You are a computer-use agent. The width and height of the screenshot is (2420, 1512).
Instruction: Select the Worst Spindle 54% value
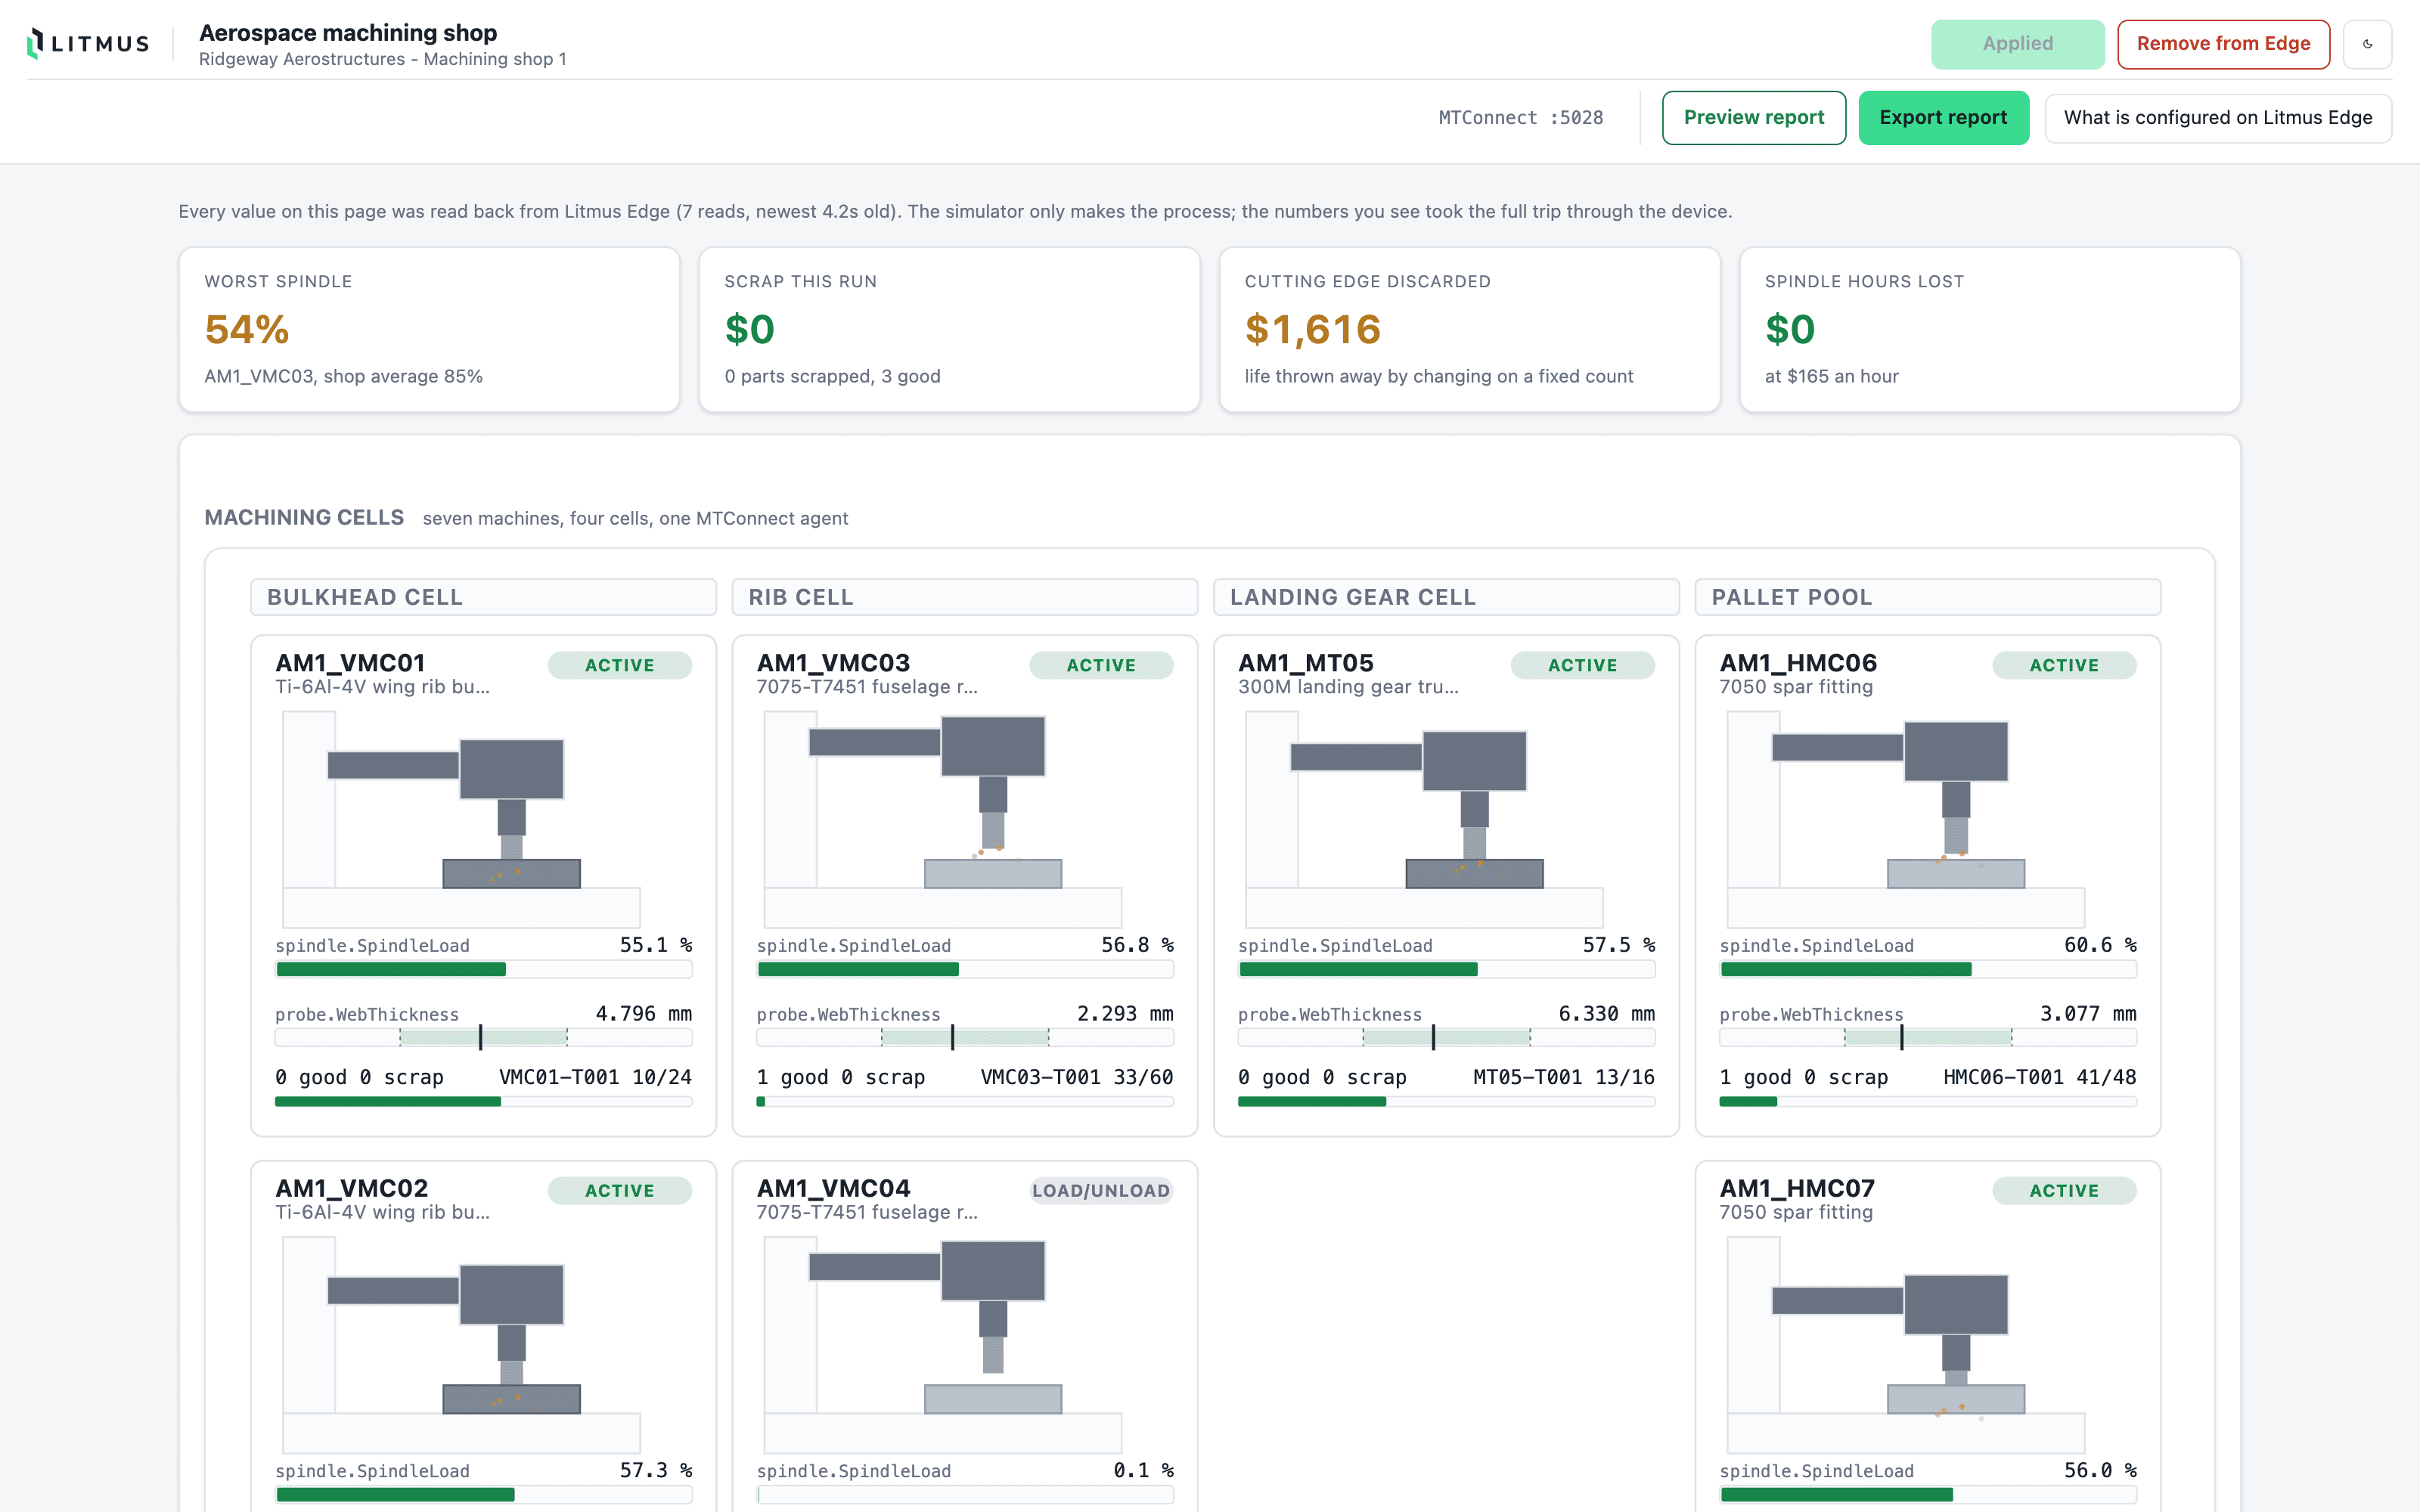[x=247, y=329]
